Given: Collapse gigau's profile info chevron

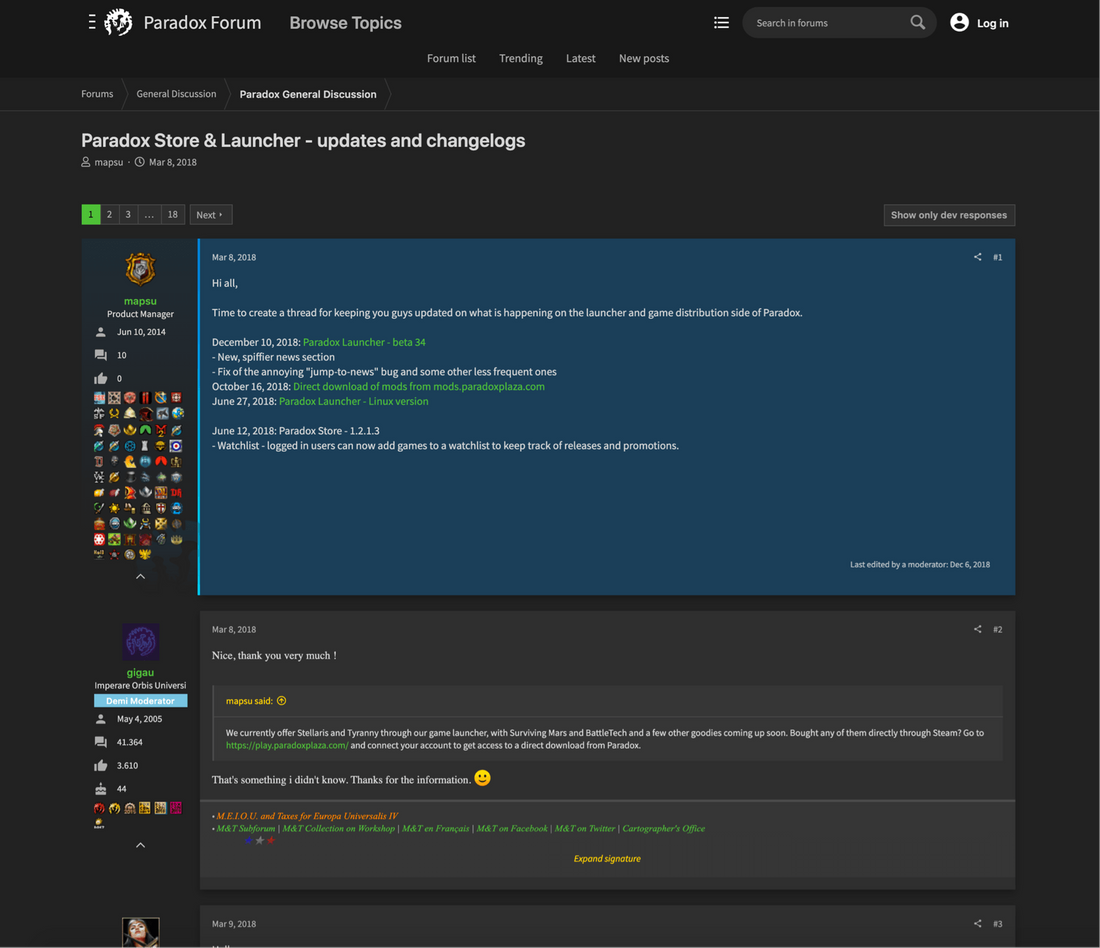Looking at the screenshot, I should click(x=140, y=845).
